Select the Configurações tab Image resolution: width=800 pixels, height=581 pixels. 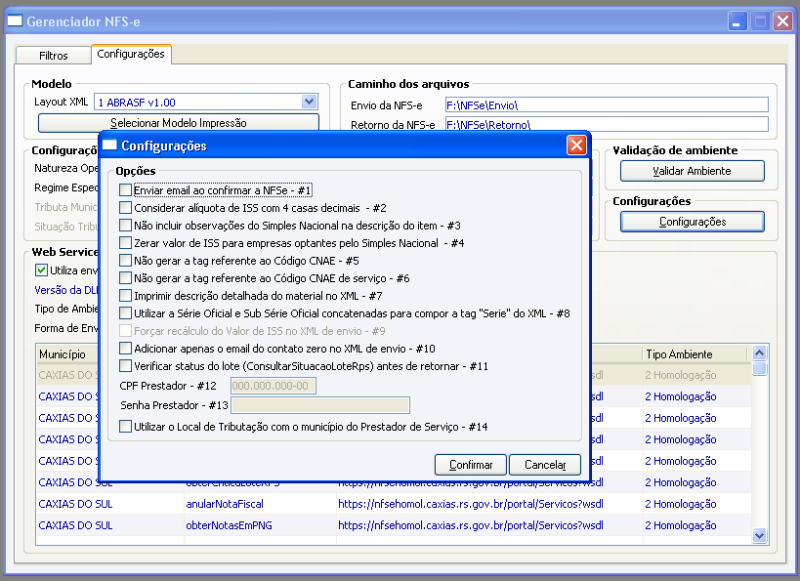(130, 56)
